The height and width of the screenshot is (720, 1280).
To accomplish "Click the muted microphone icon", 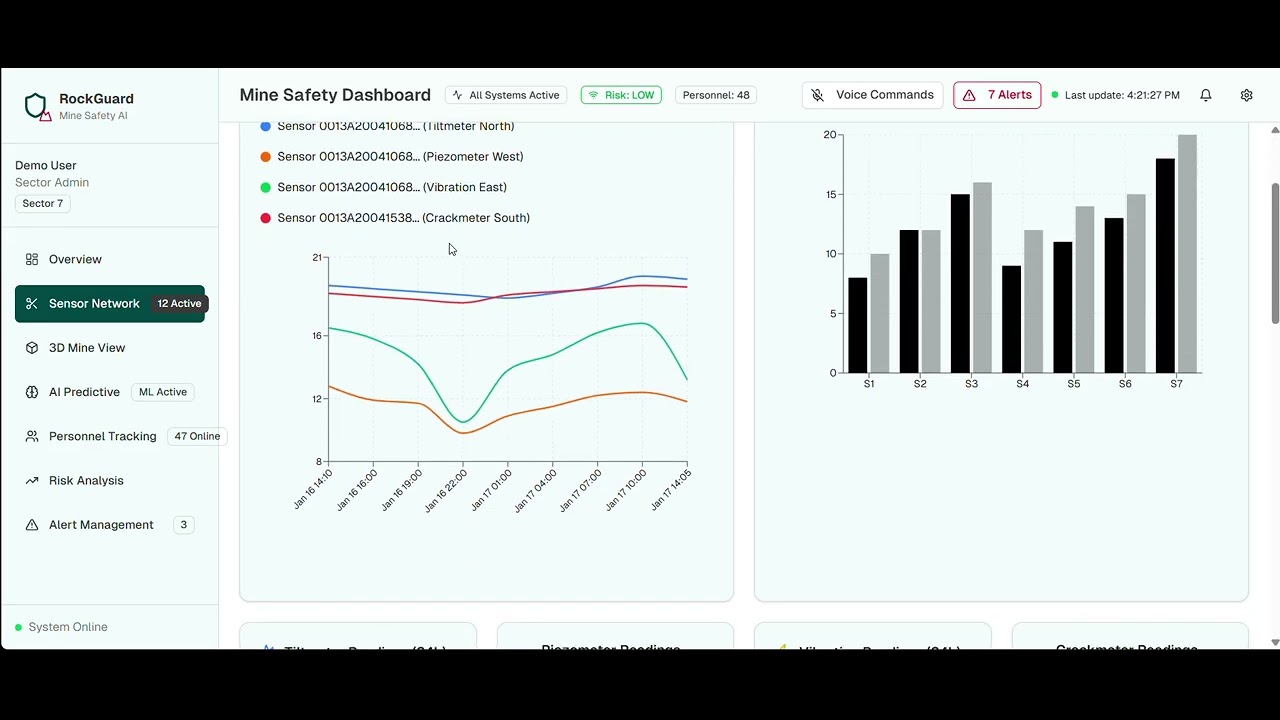I will pos(817,95).
